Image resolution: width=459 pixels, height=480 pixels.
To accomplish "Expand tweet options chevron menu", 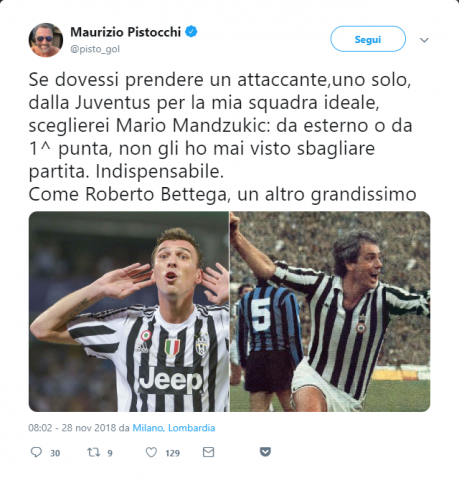I will coord(424,40).
